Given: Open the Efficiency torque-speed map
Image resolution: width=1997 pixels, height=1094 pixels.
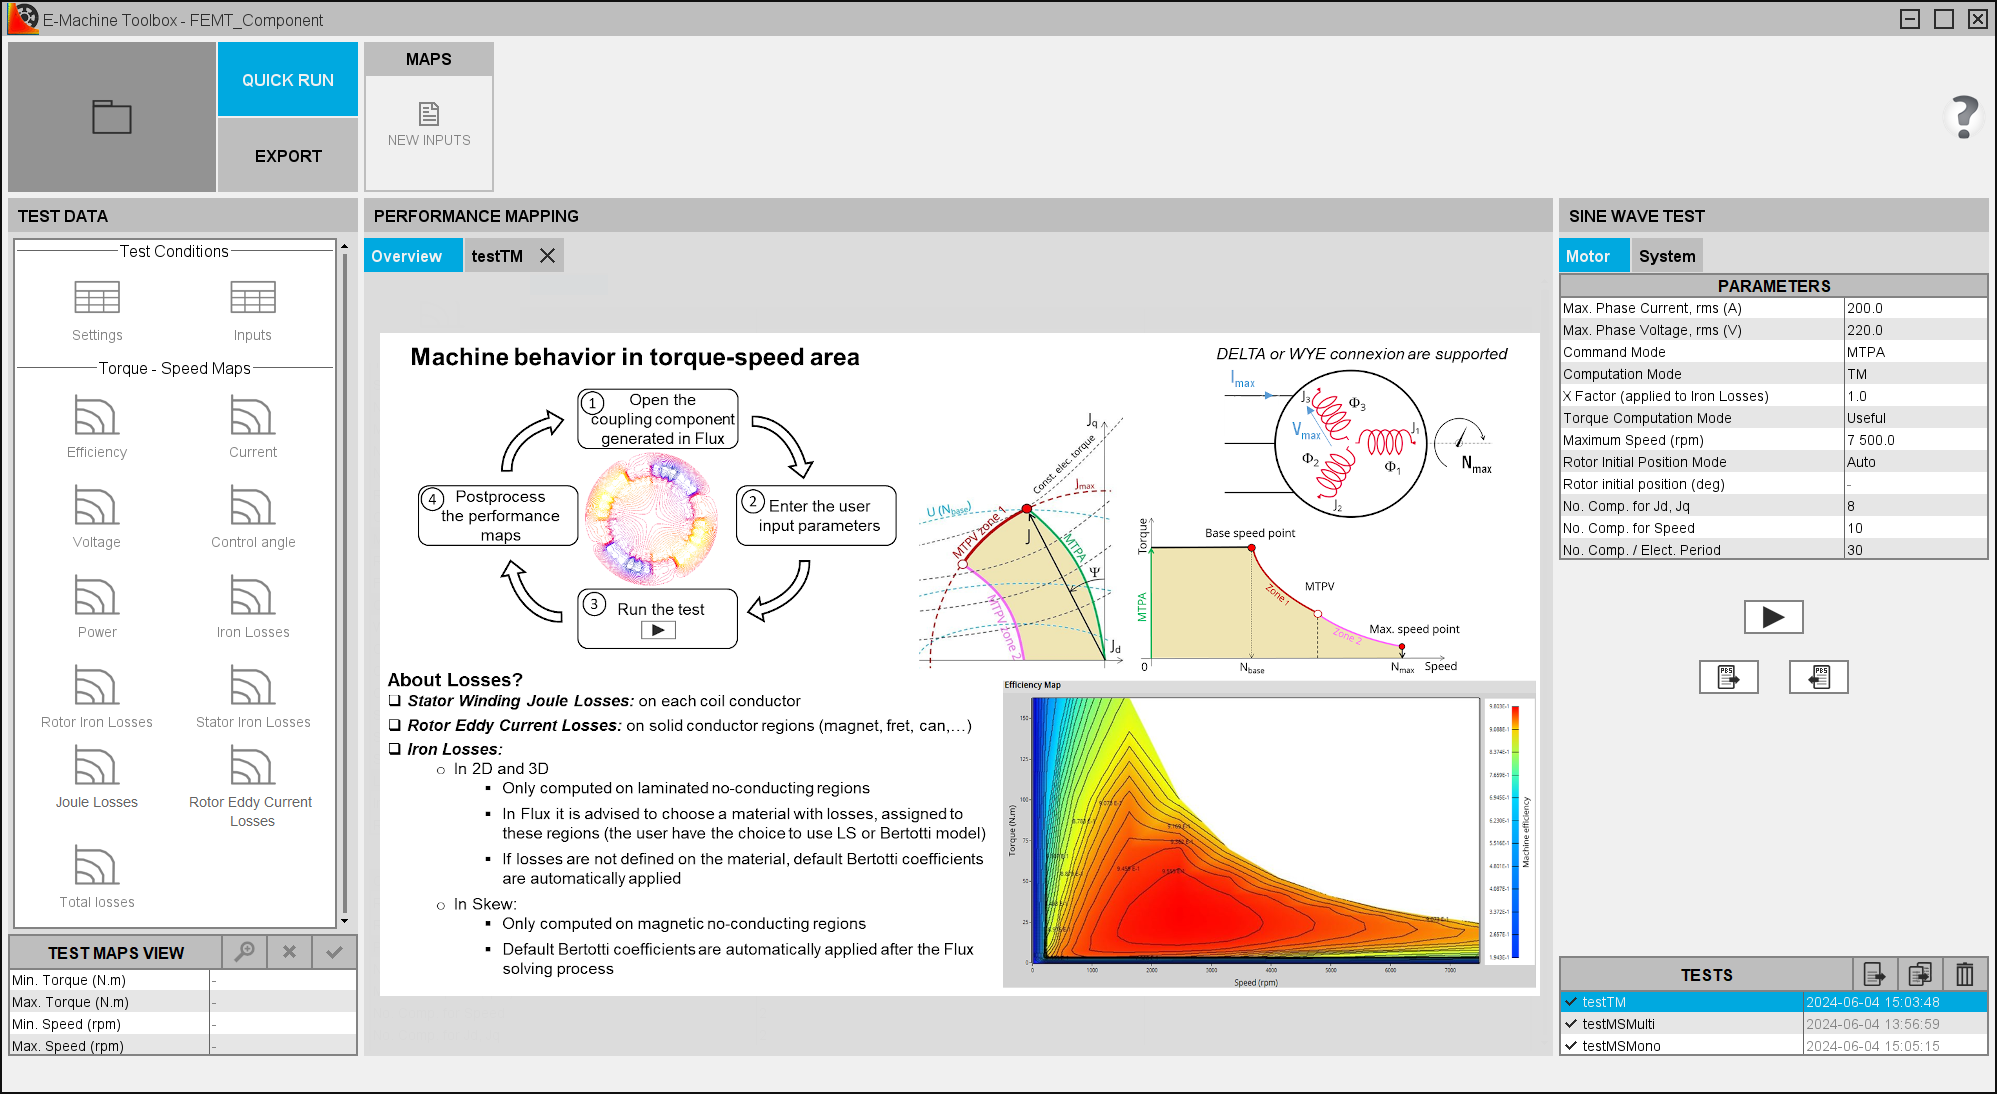Looking at the screenshot, I should coord(97,416).
